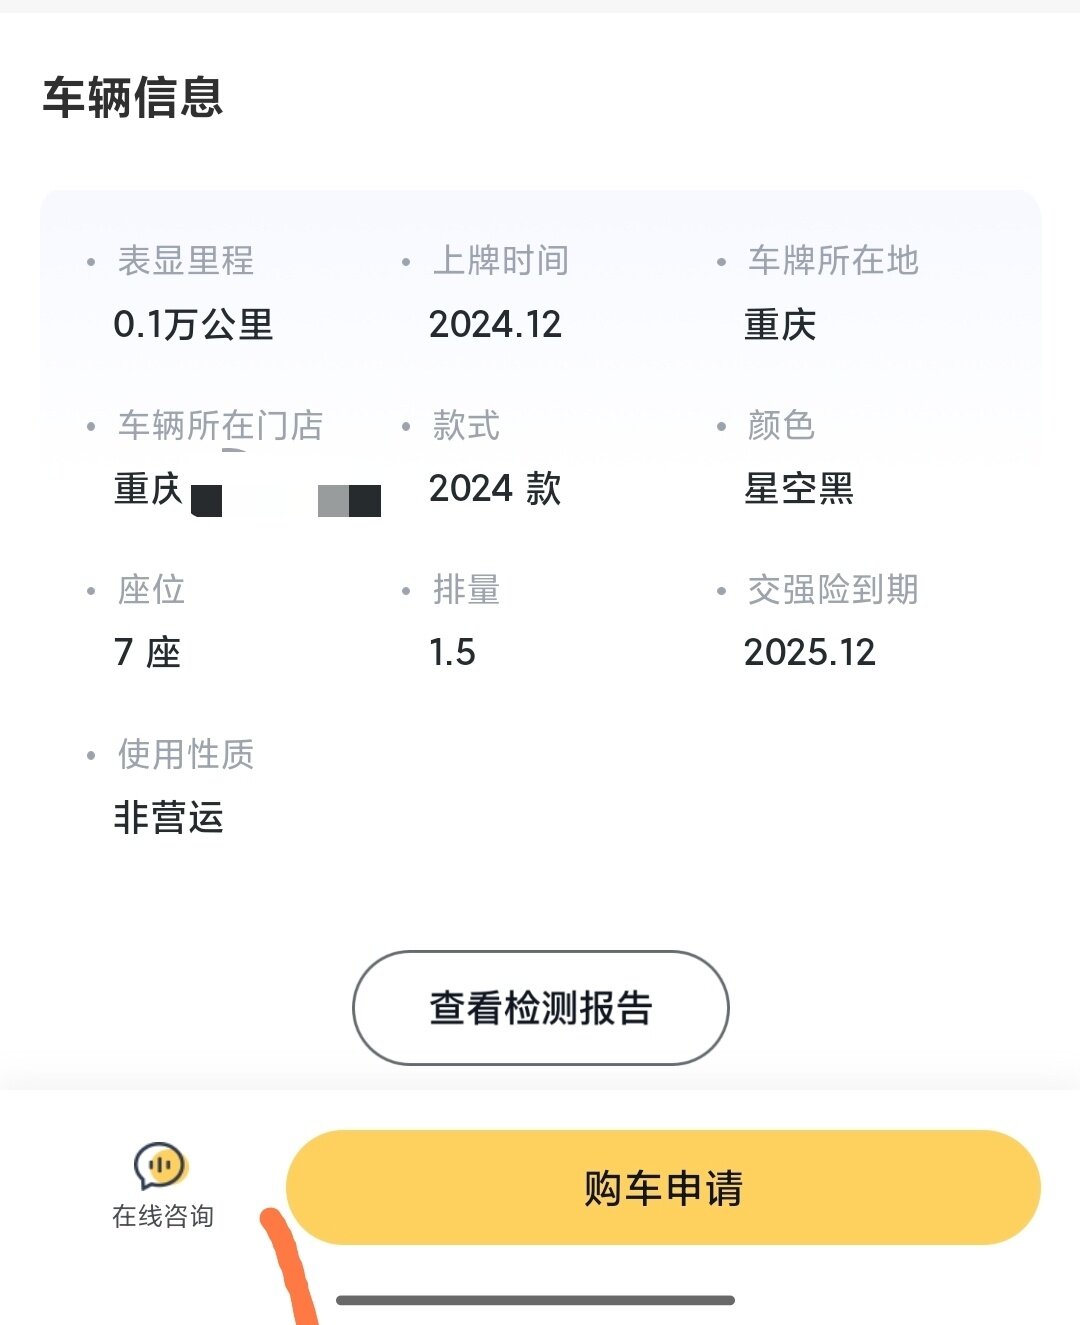Tap the bottom home indicator bar

[536, 1300]
